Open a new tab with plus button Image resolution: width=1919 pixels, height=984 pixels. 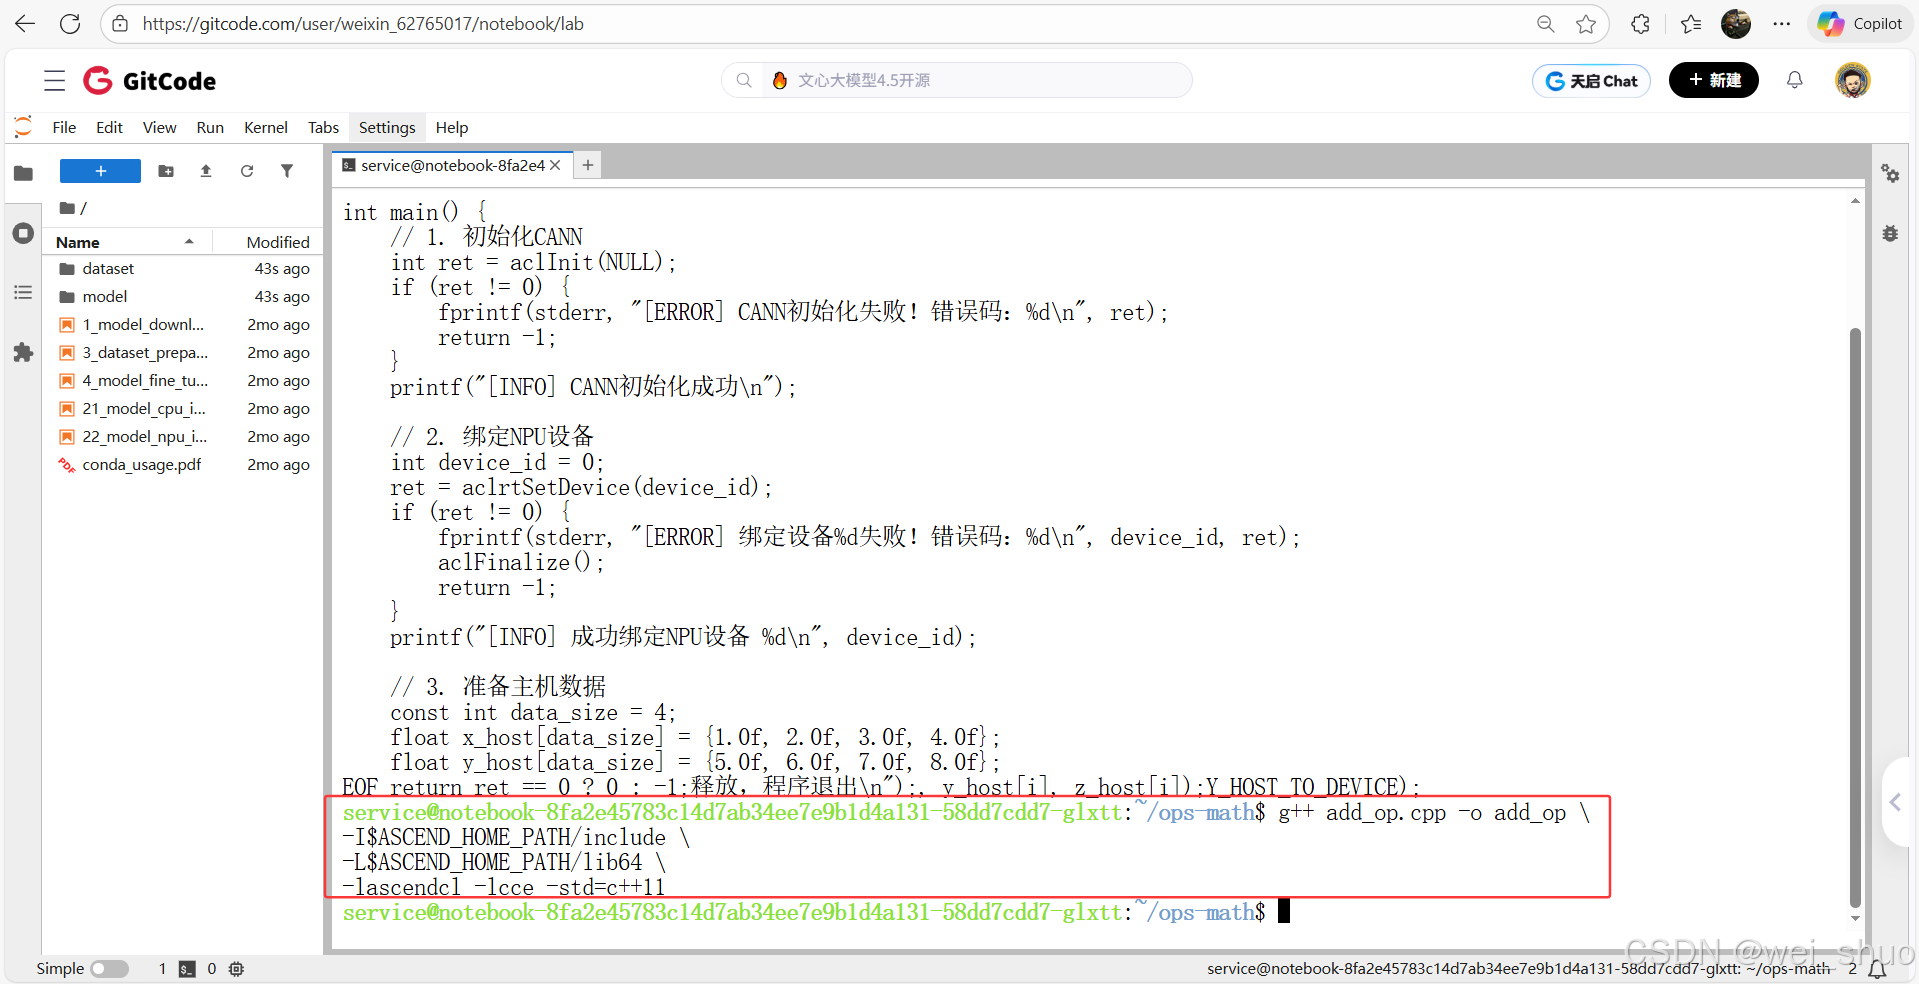pyautogui.click(x=588, y=165)
